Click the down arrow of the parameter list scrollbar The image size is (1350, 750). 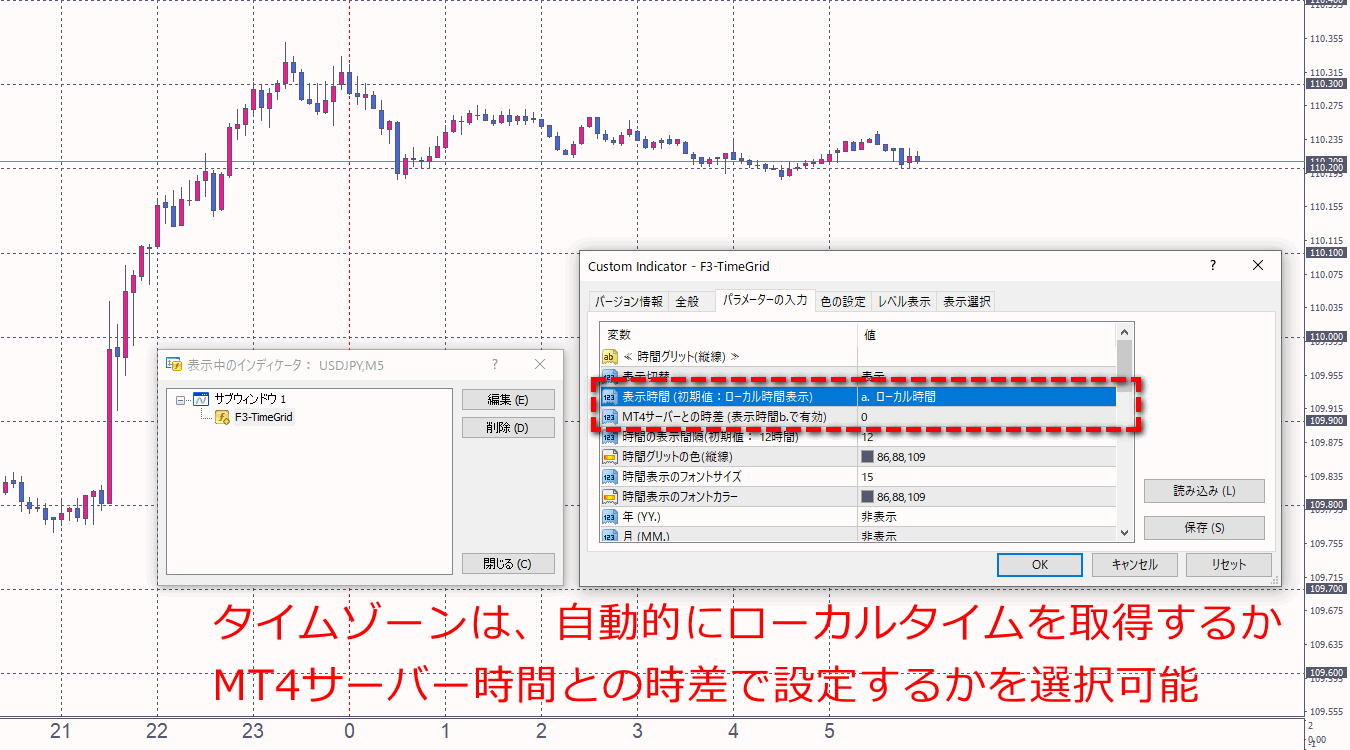(1123, 531)
